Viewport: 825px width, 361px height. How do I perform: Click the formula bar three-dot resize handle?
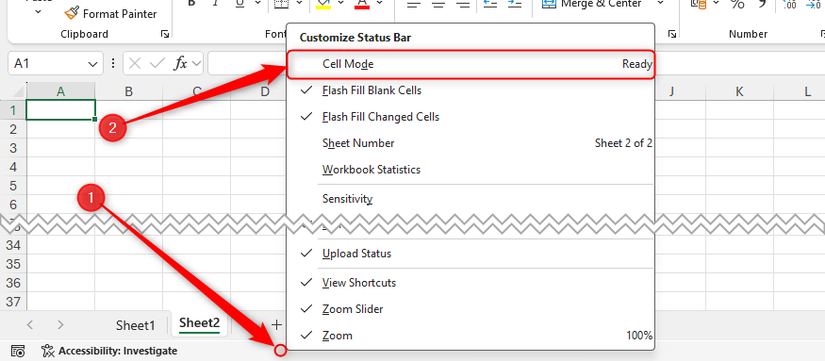(112, 64)
